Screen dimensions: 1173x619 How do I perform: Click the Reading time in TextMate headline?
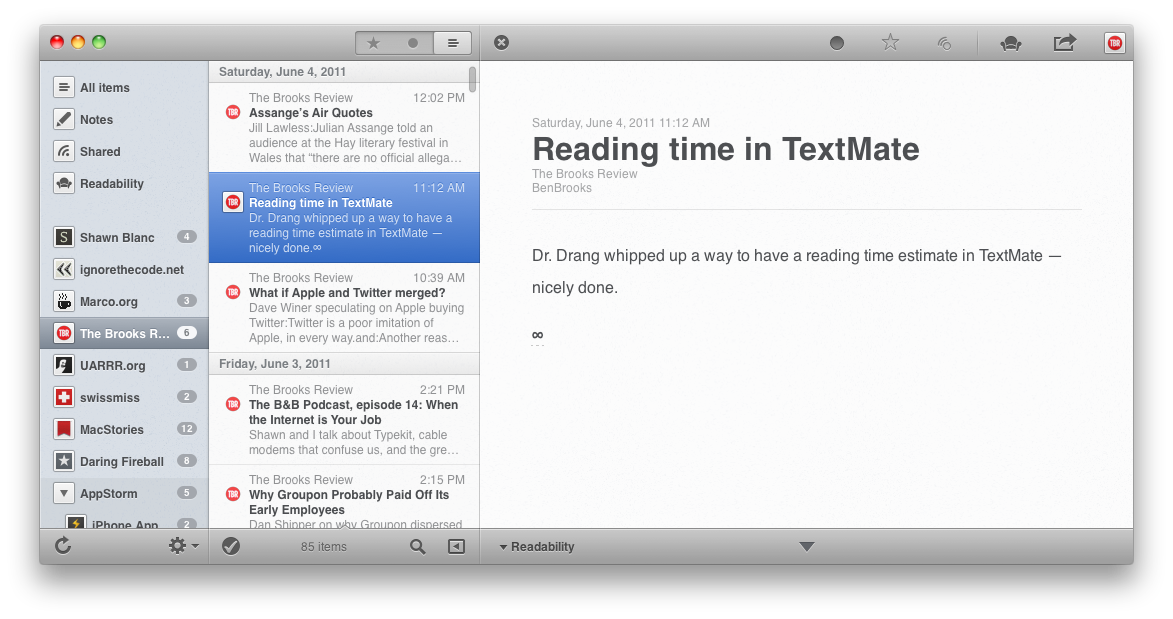(726, 150)
